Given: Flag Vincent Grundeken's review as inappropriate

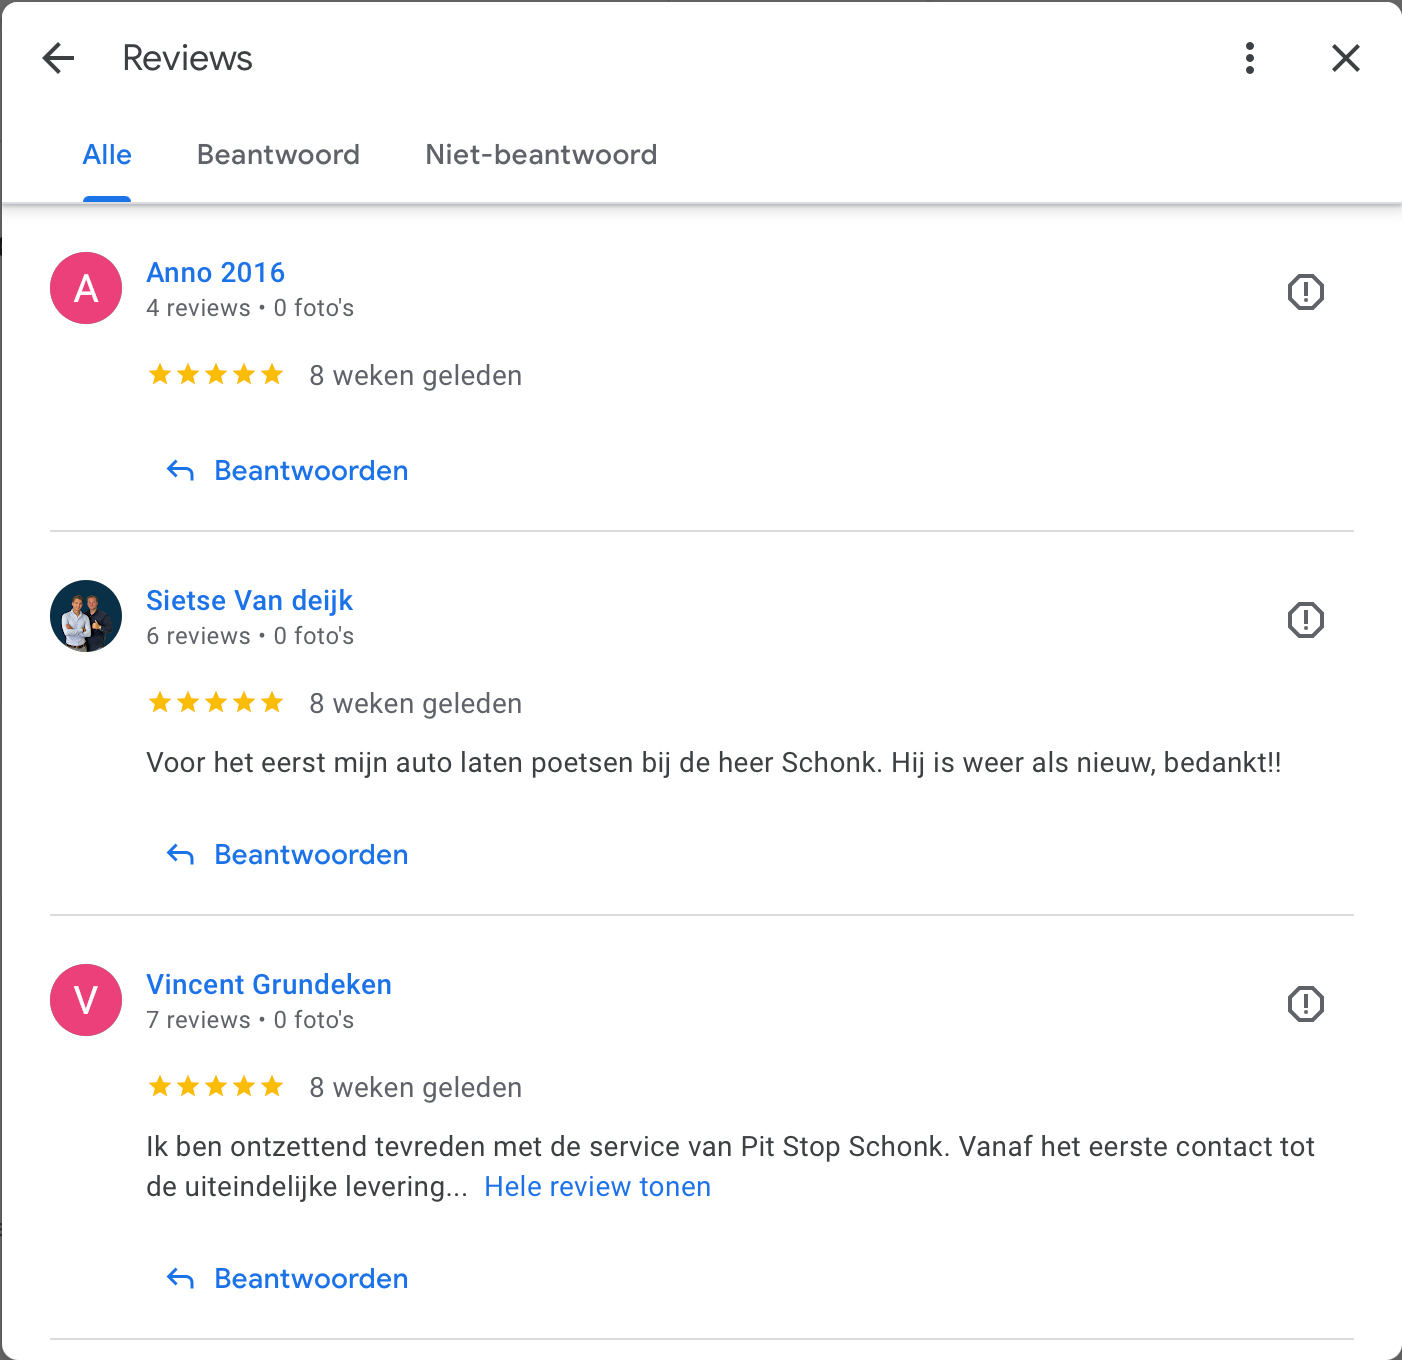Looking at the screenshot, I should point(1305,1004).
